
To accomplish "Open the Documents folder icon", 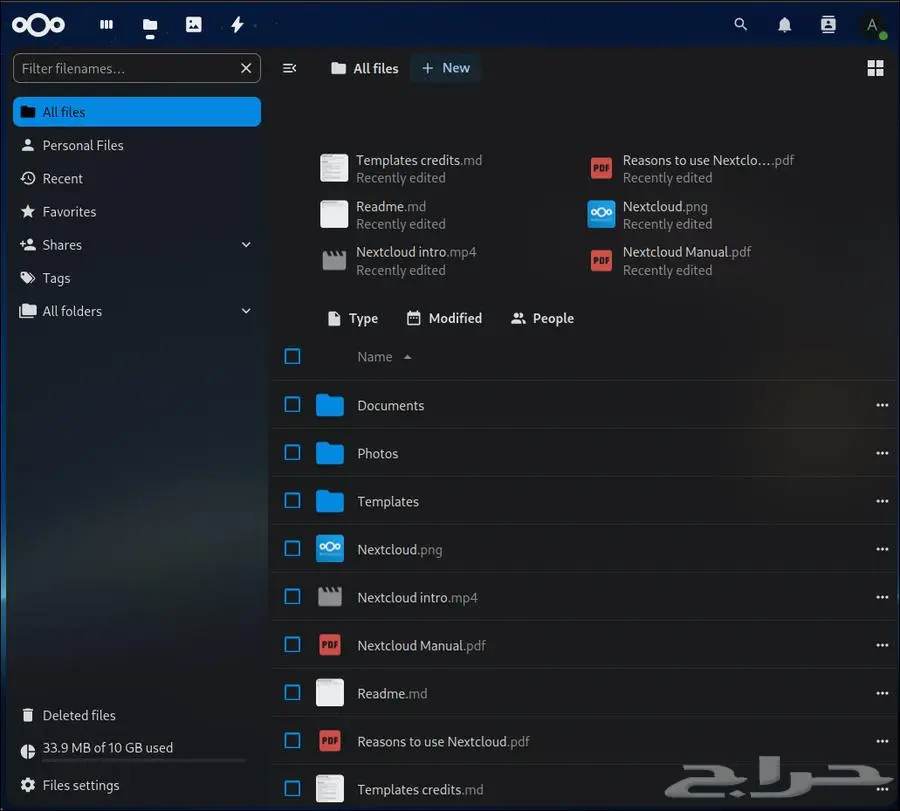I will (330, 405).
